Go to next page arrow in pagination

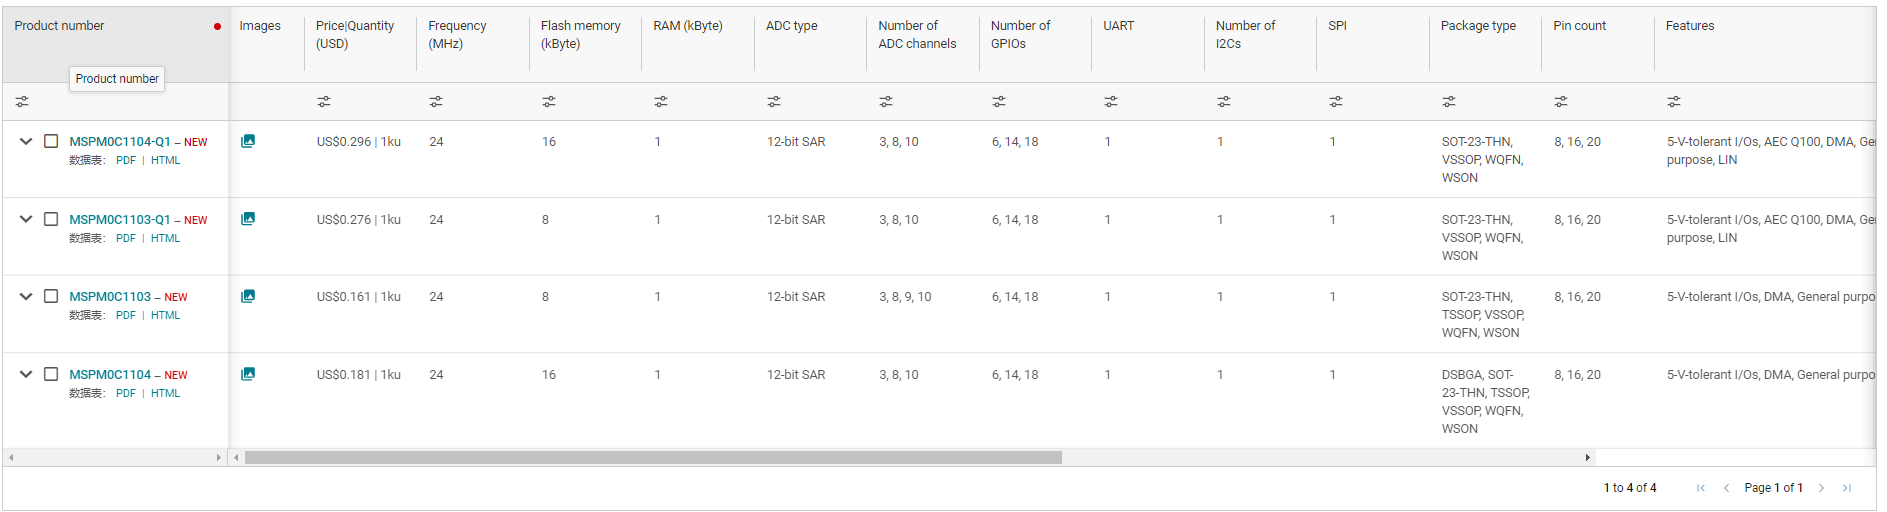point(1821,488)
